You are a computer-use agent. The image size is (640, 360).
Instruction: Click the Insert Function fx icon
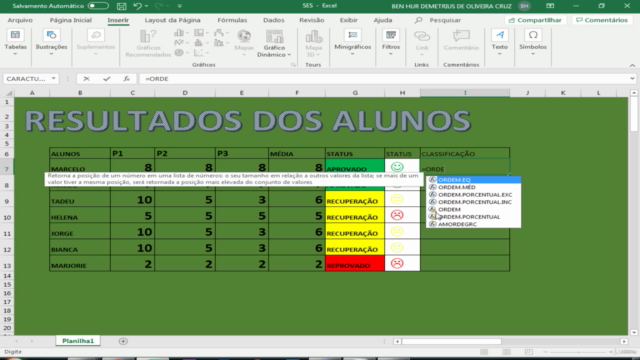(127, 79)
